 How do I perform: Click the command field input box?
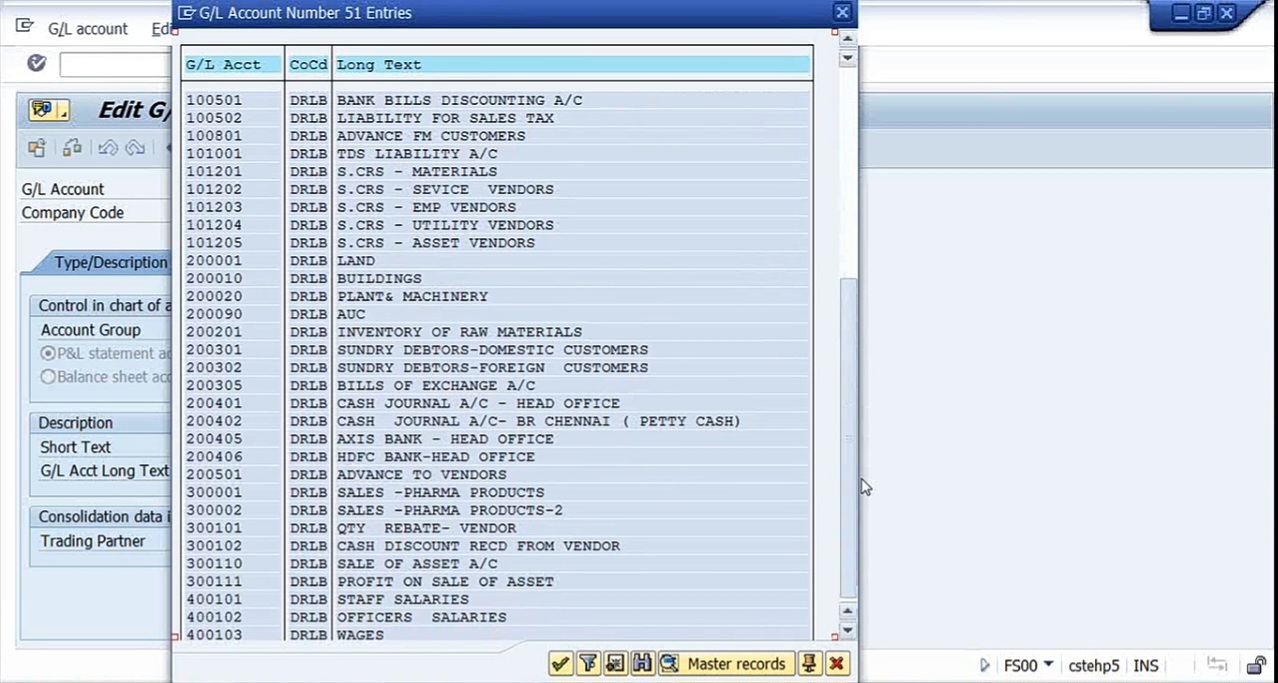tap(115, 65)
